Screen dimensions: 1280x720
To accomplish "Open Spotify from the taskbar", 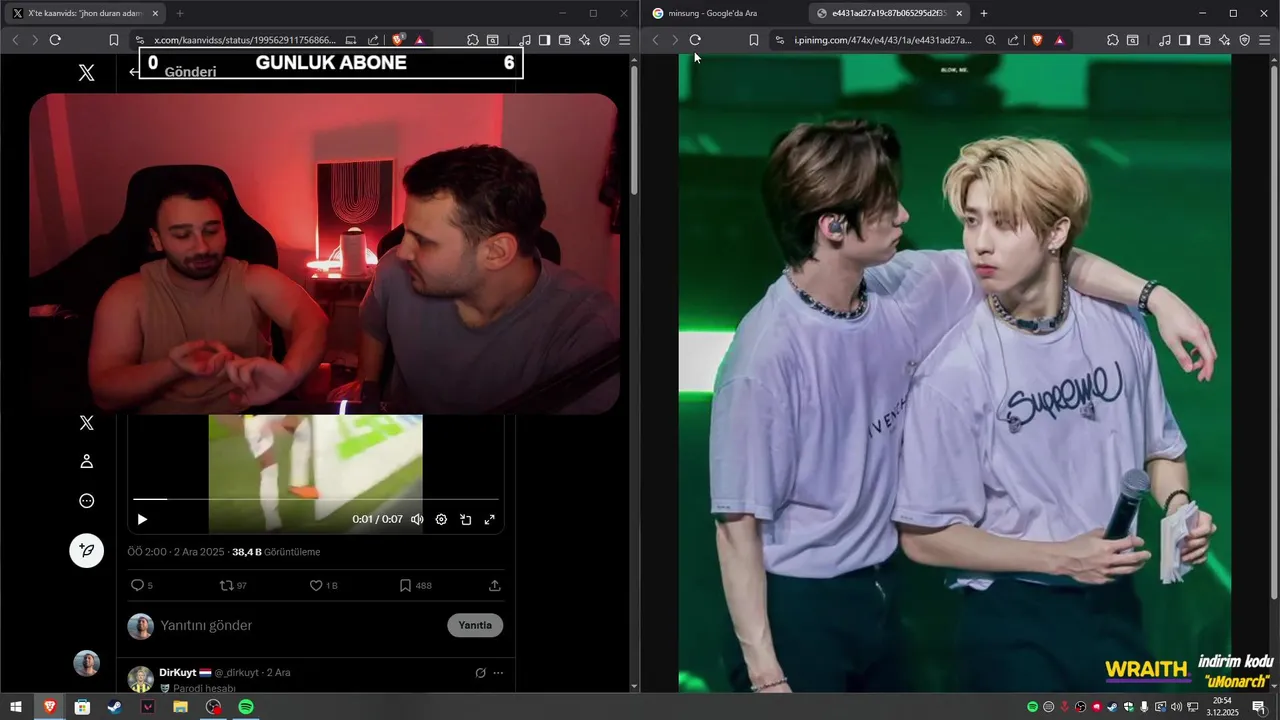I will (246, 707).
